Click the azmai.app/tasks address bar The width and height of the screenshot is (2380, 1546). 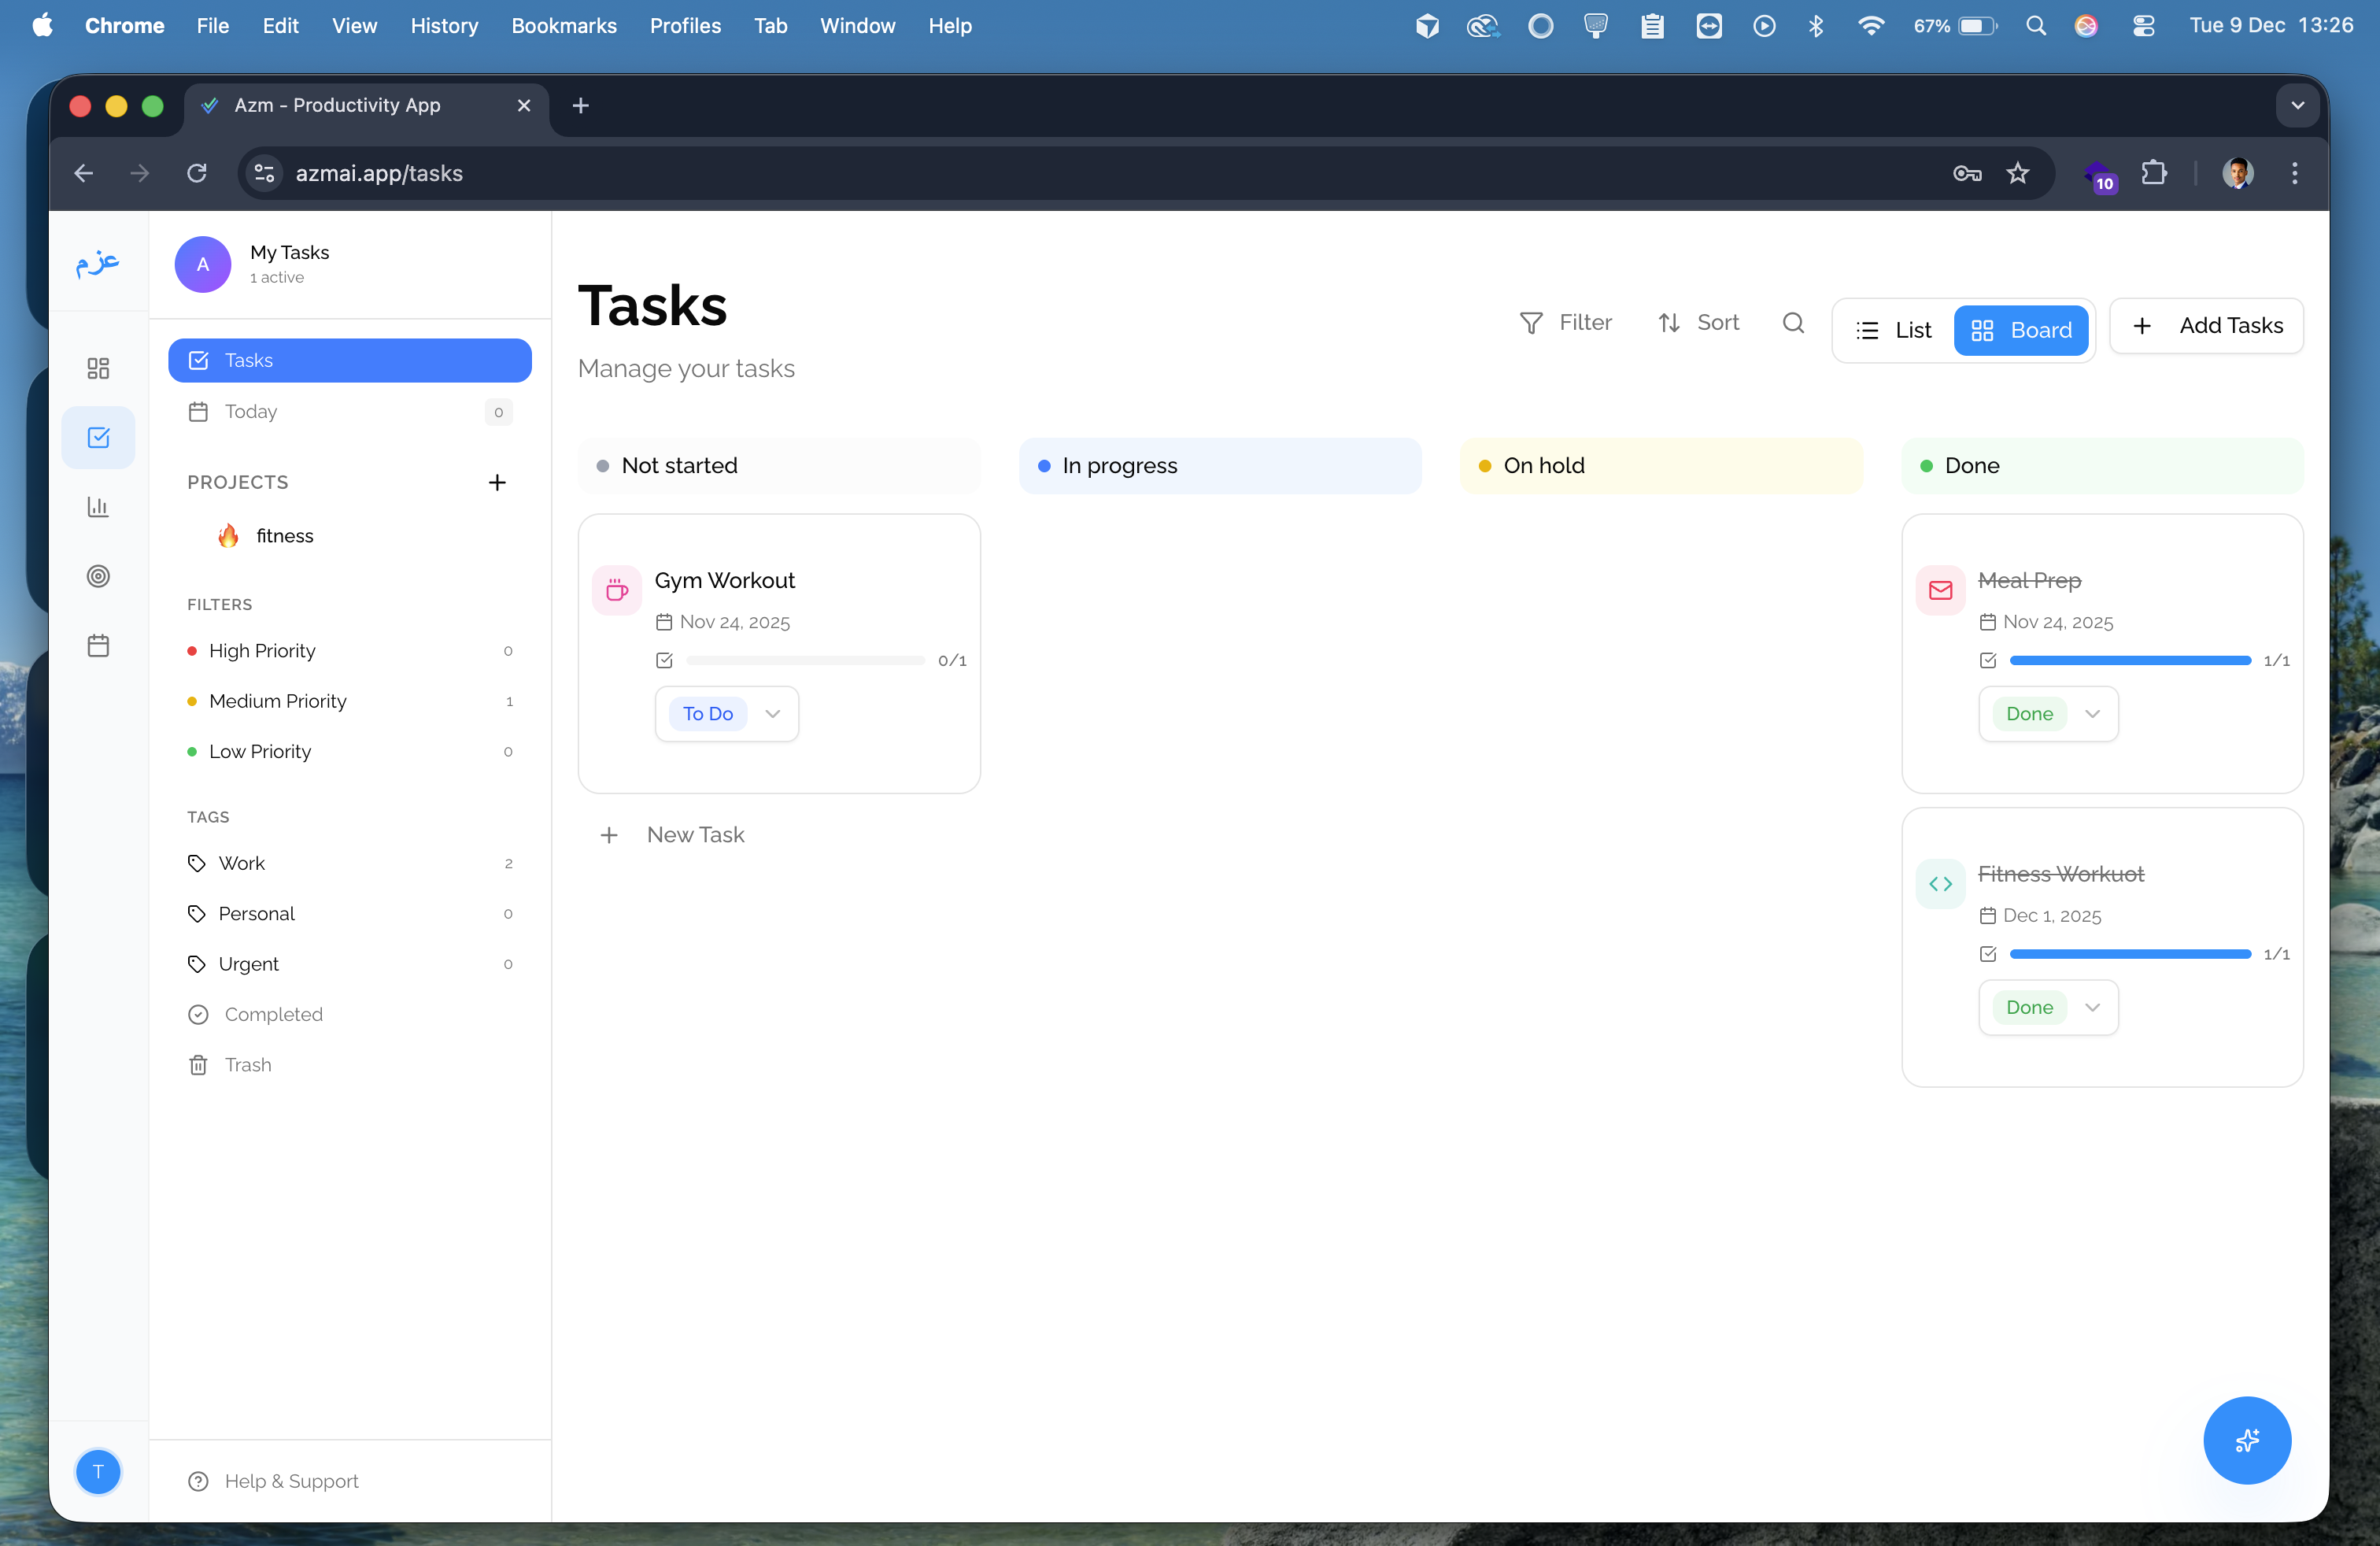coord(379,174)
